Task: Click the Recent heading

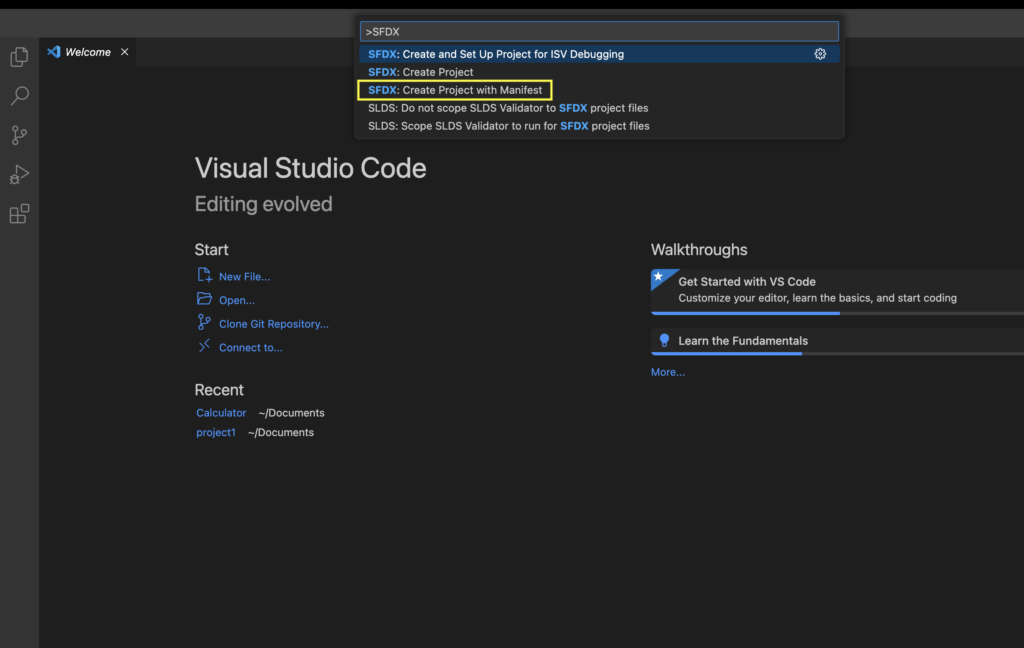Action: [219, 390]
